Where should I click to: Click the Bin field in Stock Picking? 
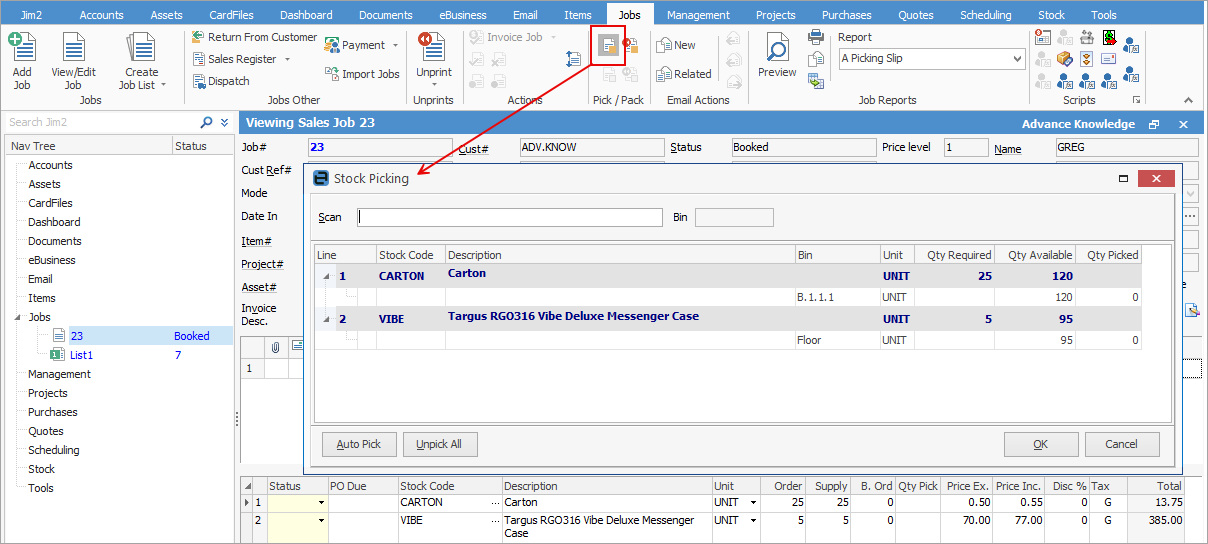pos(734,217)
